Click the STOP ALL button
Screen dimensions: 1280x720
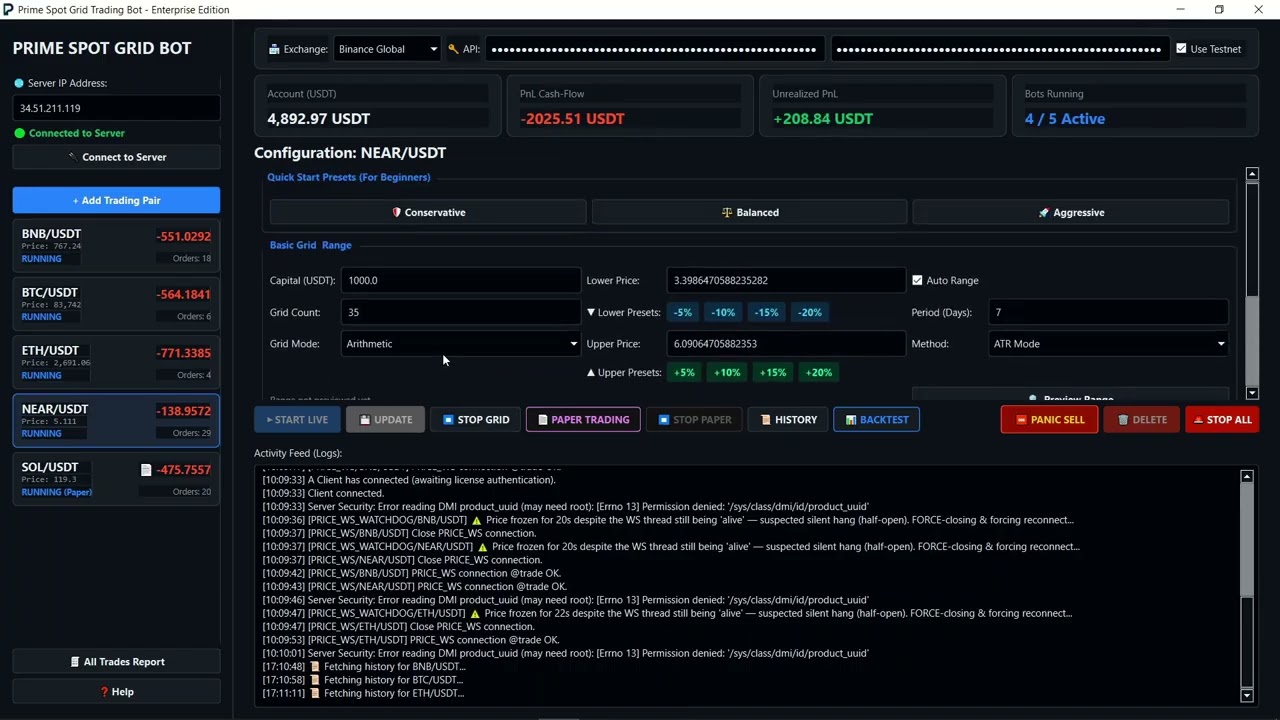(x=1222, y=420)
